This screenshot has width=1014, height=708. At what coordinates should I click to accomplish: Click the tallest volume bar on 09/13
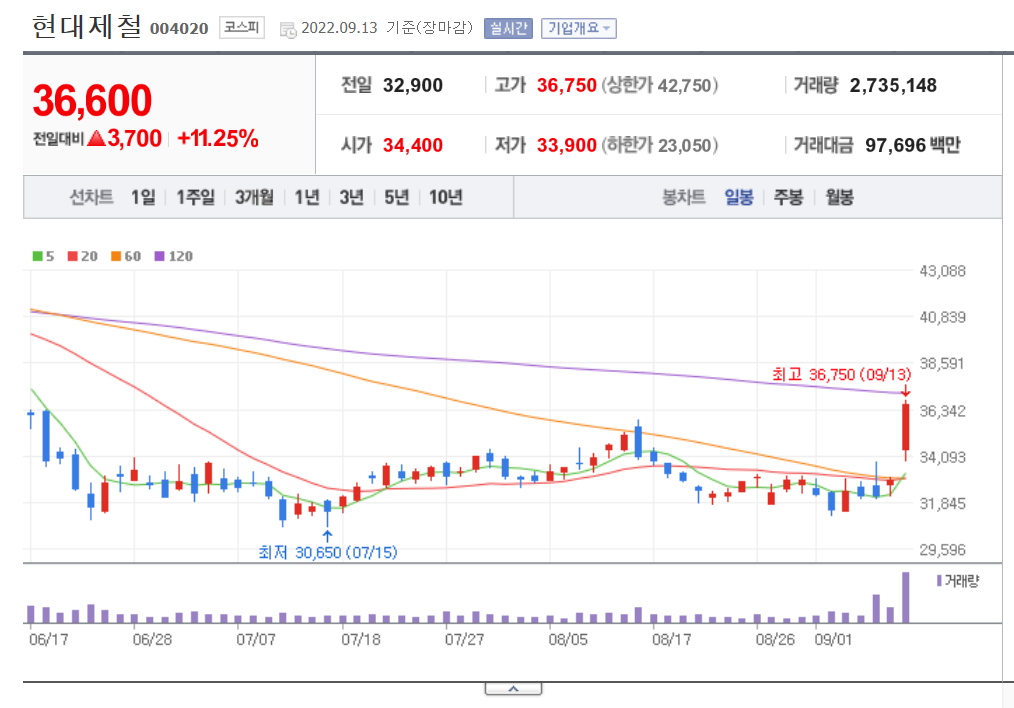pyautogui.click(x=905, y=597)
